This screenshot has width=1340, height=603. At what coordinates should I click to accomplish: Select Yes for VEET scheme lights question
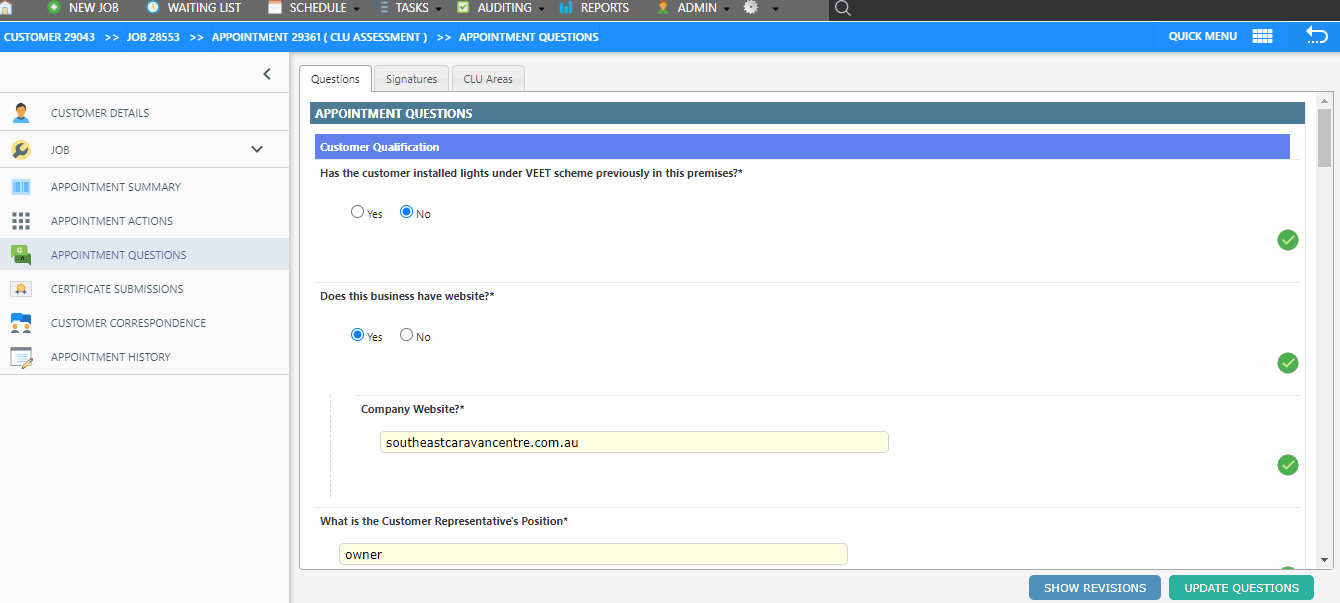[358, 212]
